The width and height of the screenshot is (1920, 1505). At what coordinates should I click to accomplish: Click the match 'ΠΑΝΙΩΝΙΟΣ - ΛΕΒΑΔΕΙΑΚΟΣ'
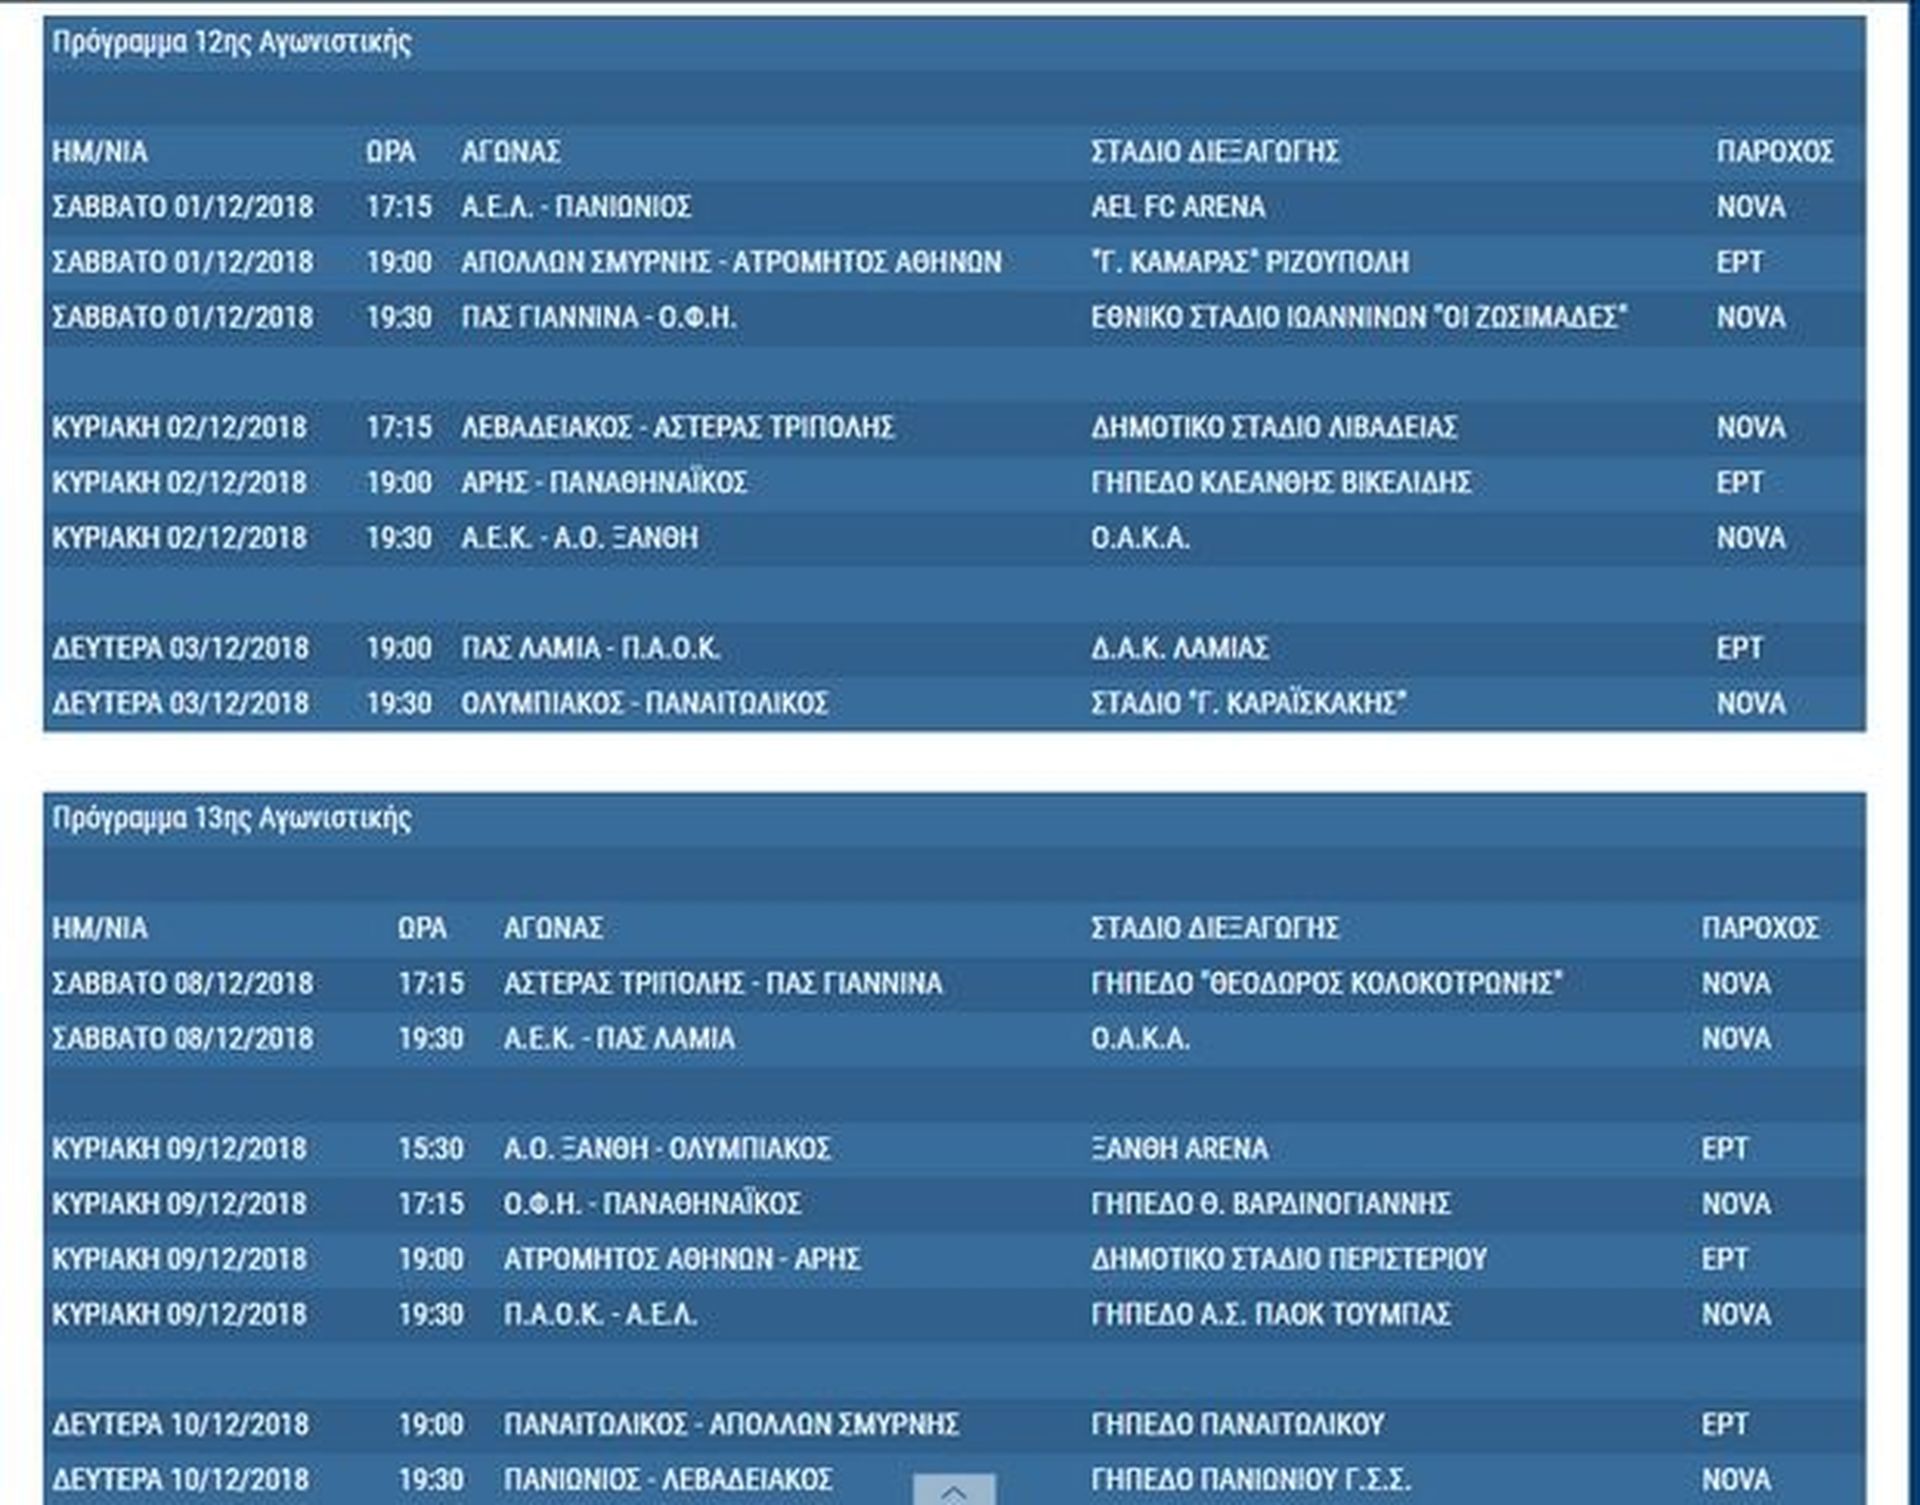[668, 1480]
